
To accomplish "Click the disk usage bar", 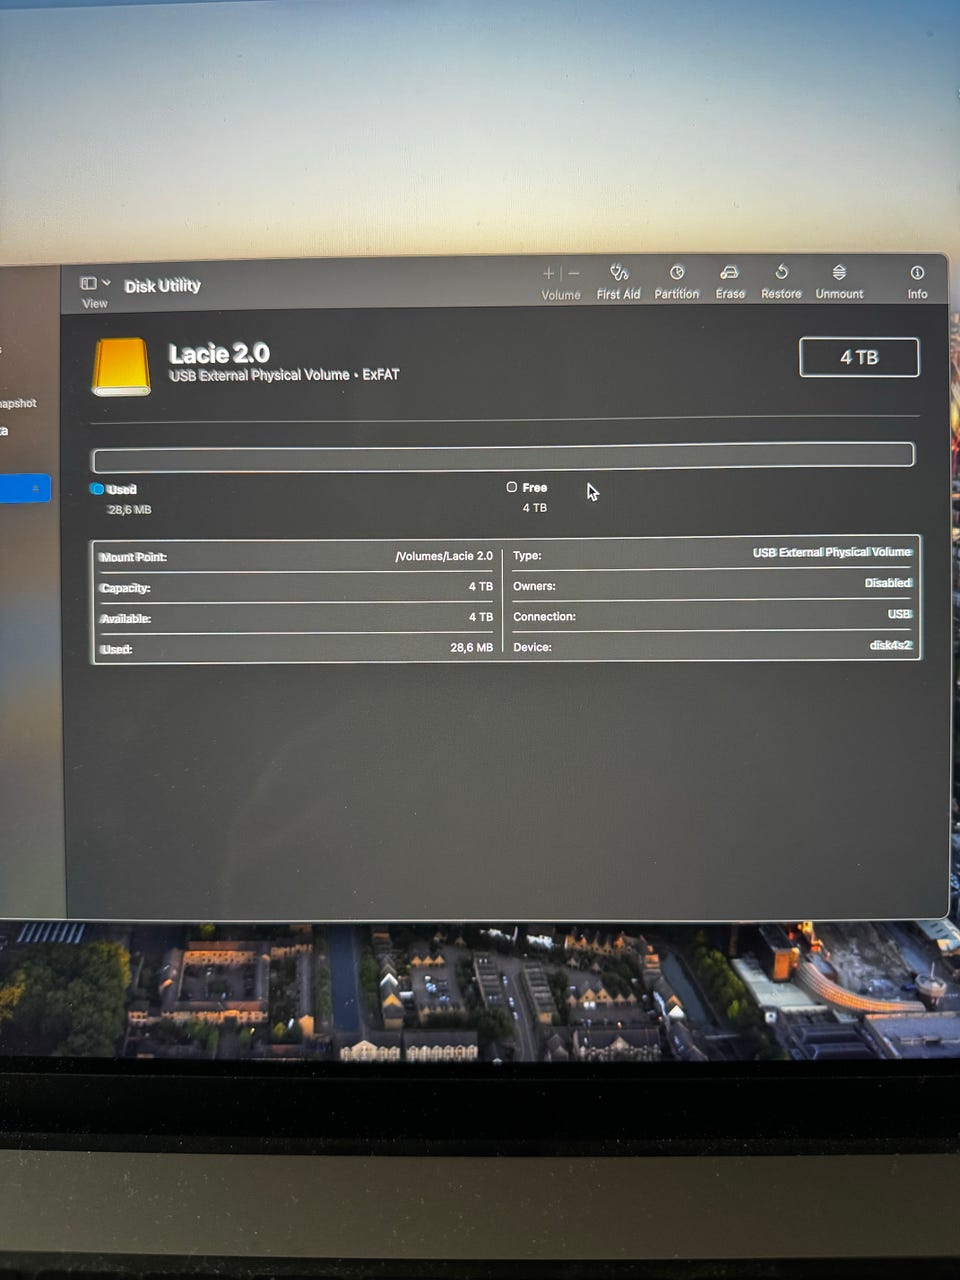I will tap(503, 457).
